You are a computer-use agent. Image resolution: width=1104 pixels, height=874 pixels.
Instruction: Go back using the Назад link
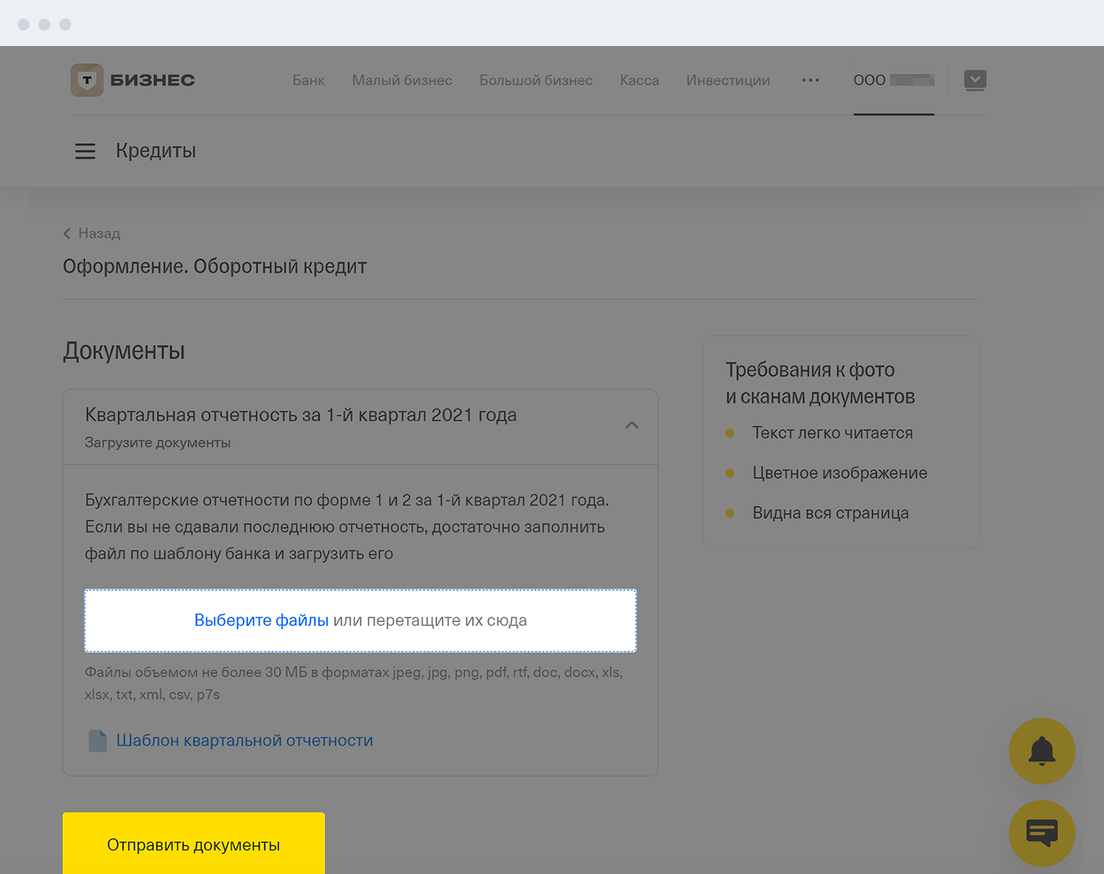pyautogui.click(x=92, y=233)
